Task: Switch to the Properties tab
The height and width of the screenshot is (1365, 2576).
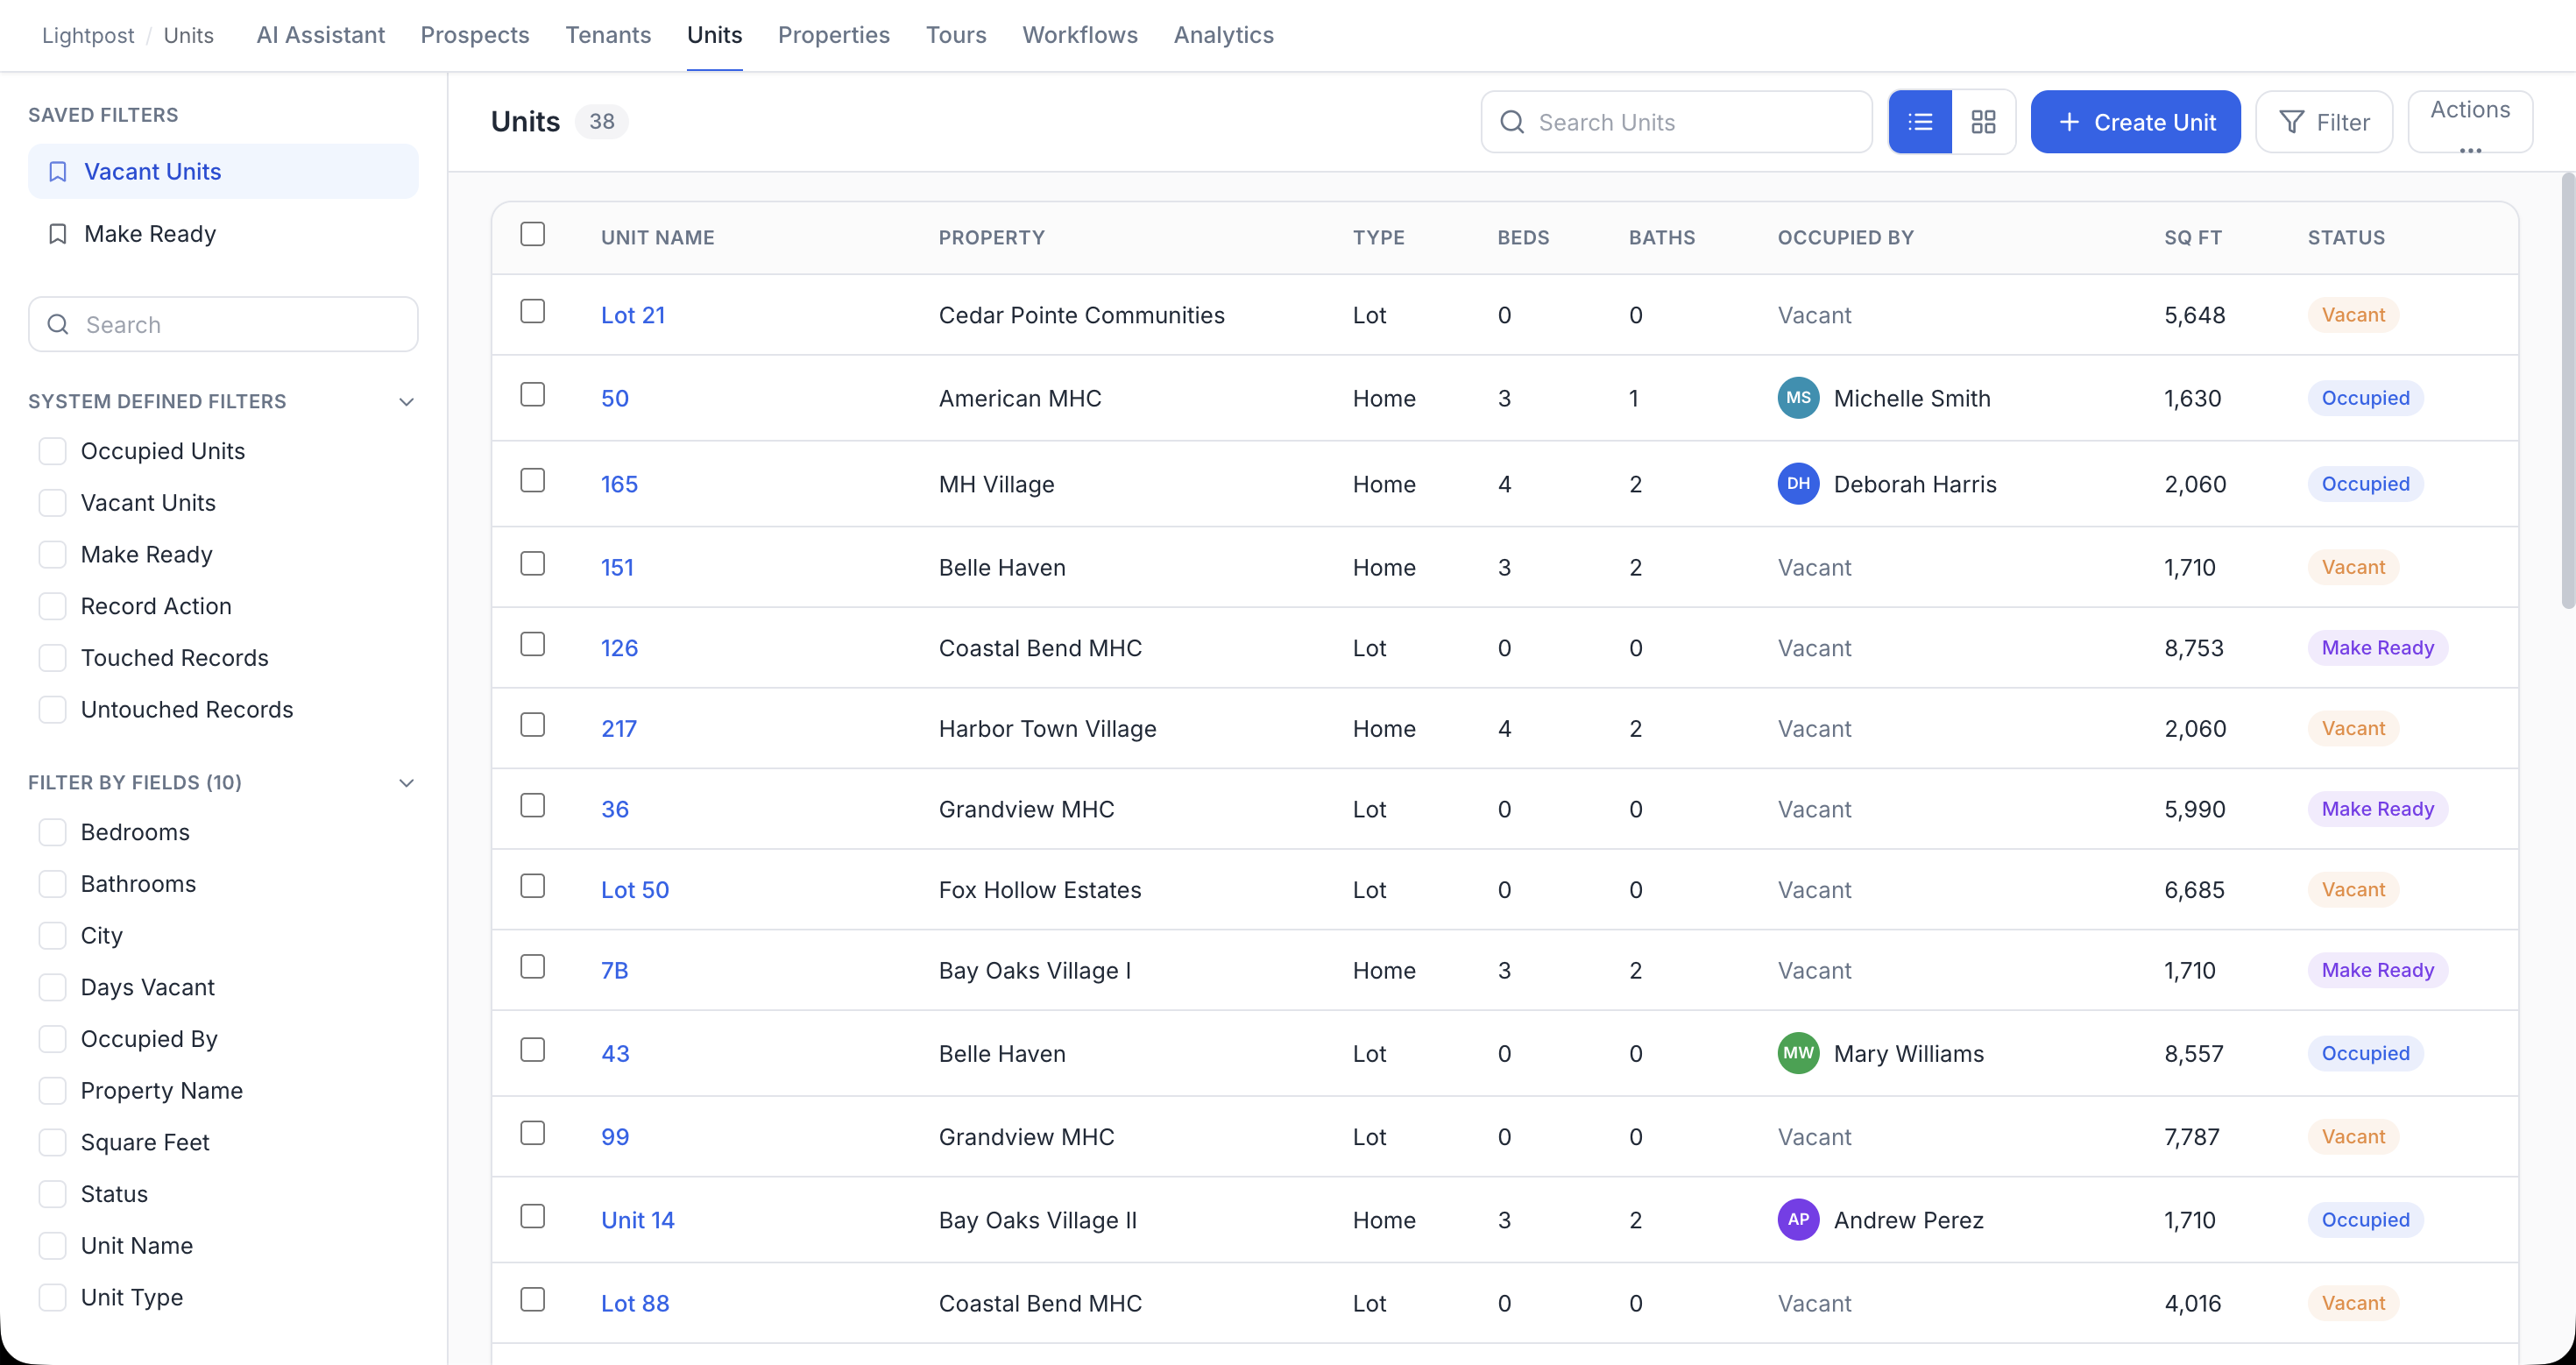Action: pyautogui.click(x=834, y=35)
